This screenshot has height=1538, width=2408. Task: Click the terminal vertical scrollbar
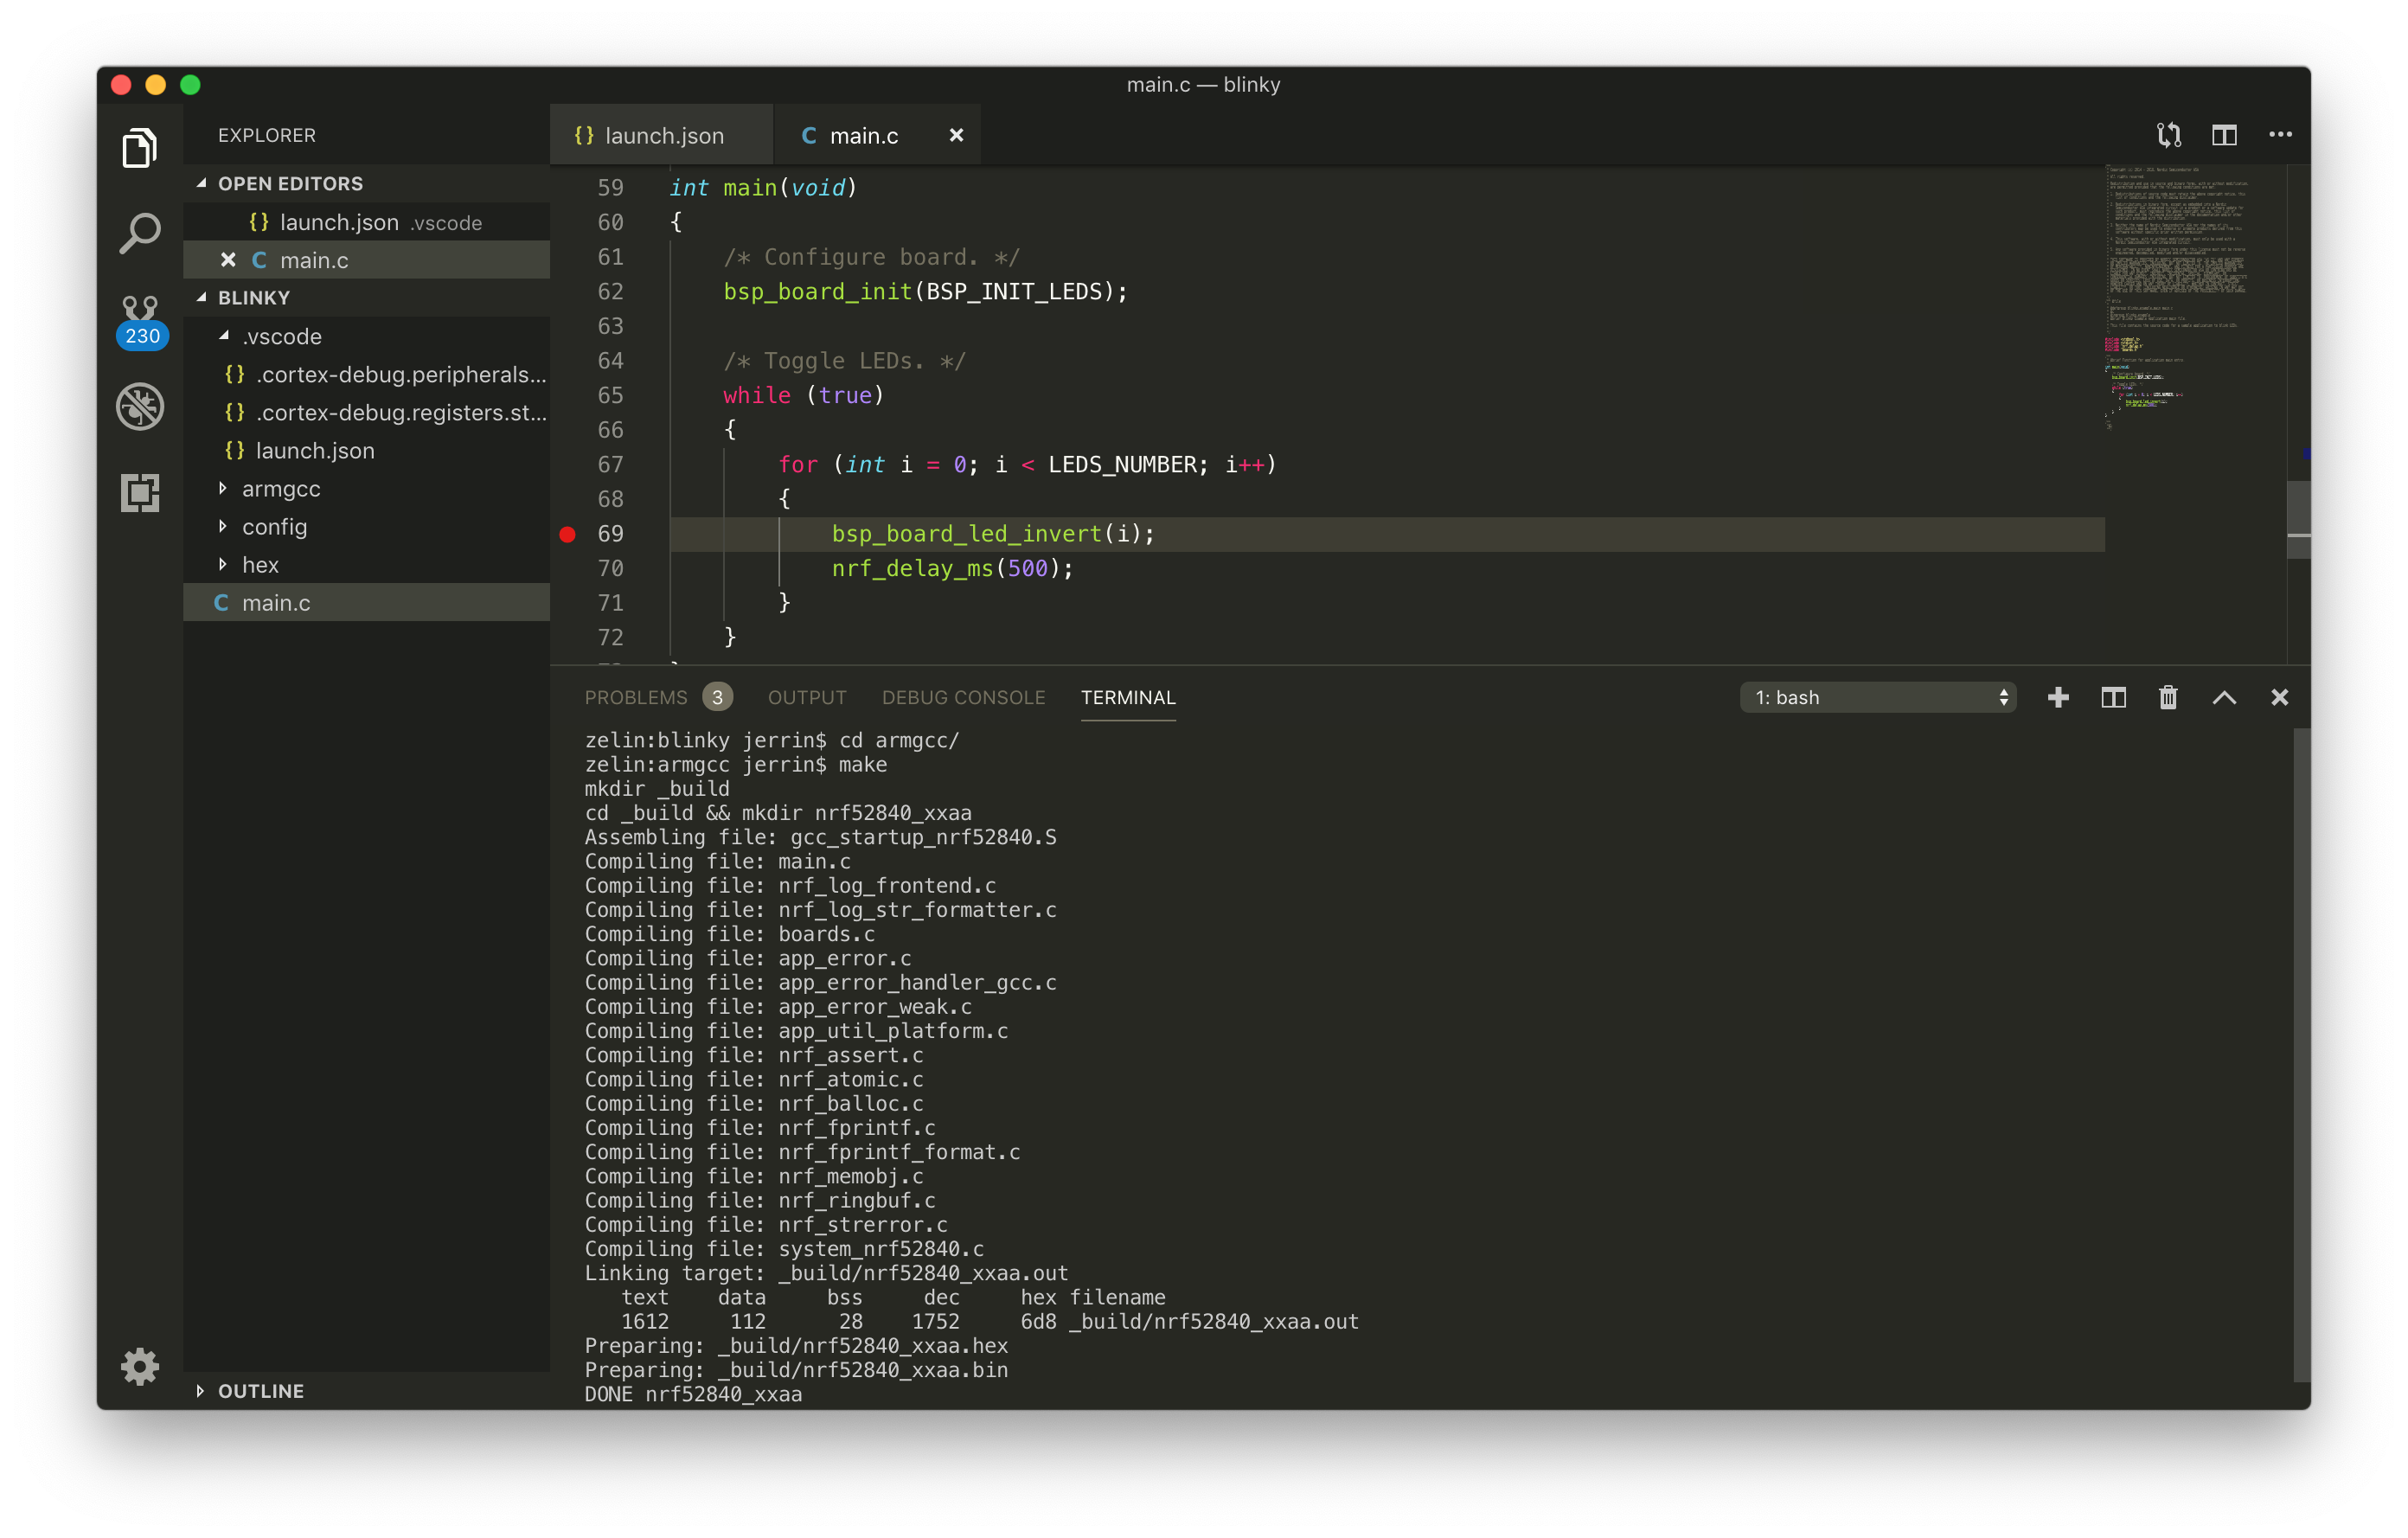2301,1055
